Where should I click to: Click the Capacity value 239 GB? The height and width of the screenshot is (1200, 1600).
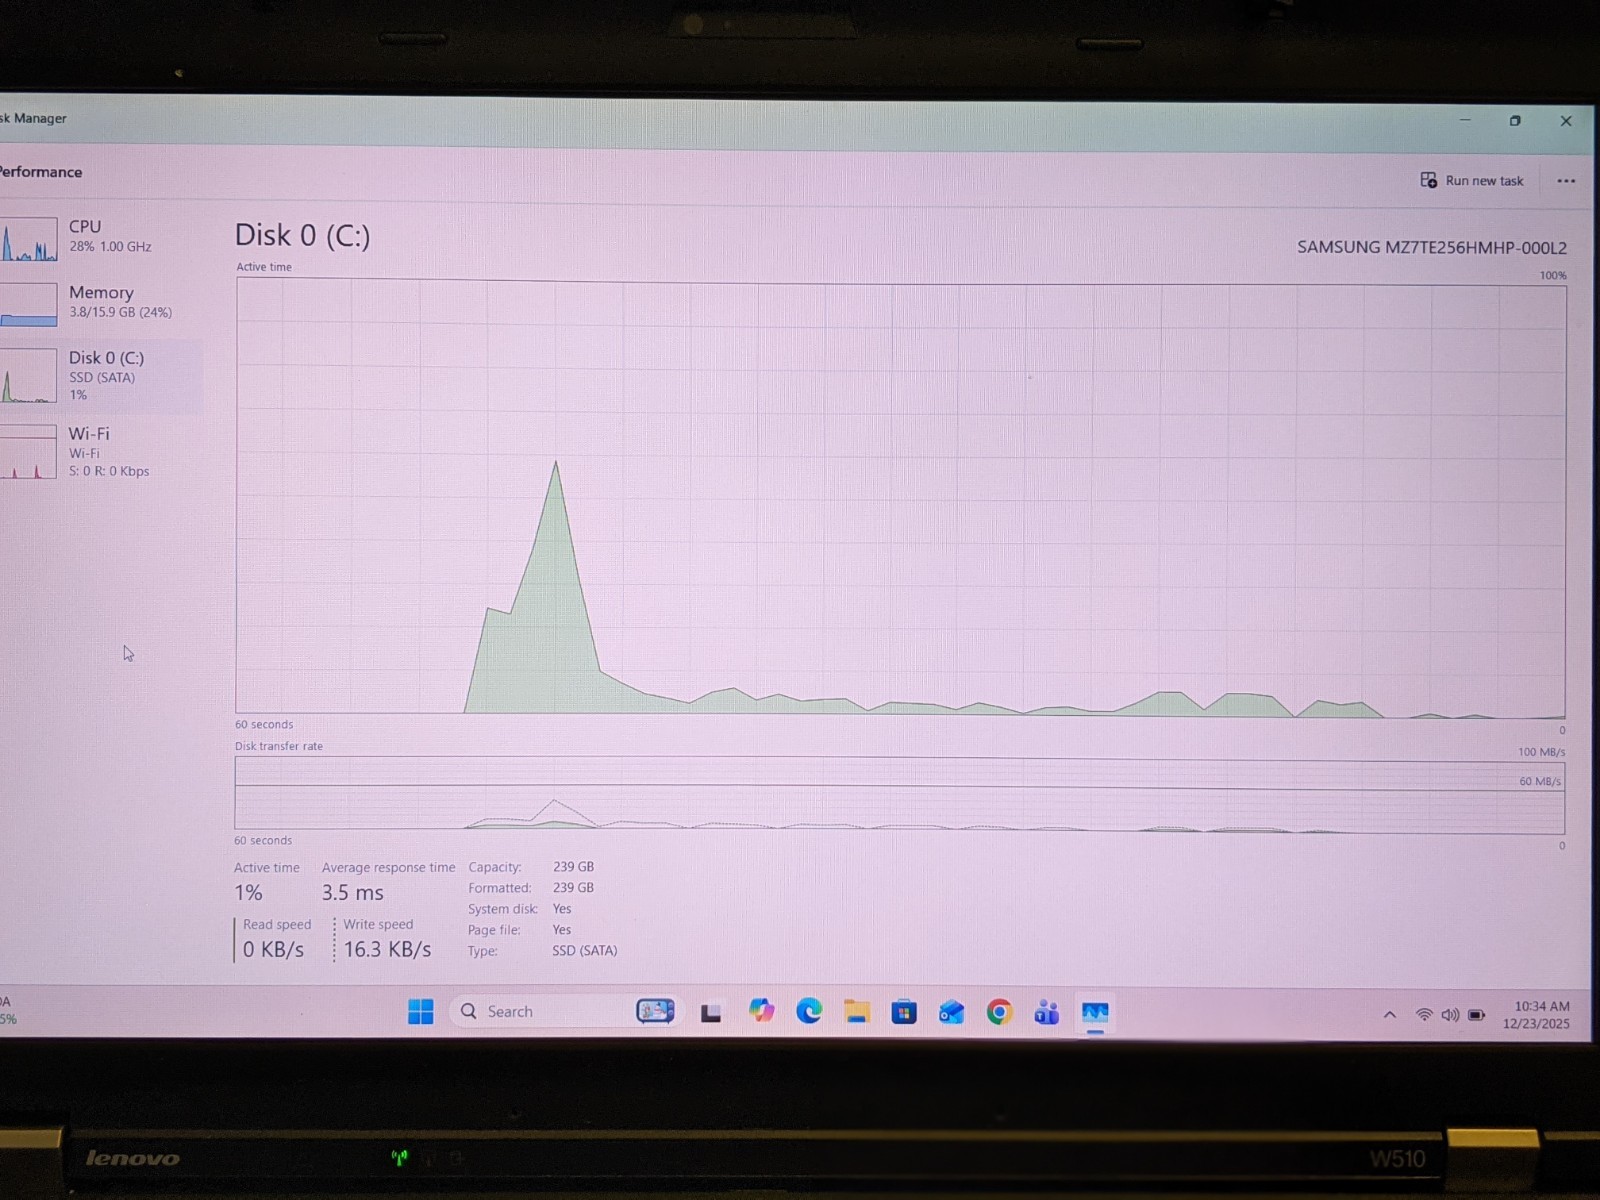click(573, 867)
